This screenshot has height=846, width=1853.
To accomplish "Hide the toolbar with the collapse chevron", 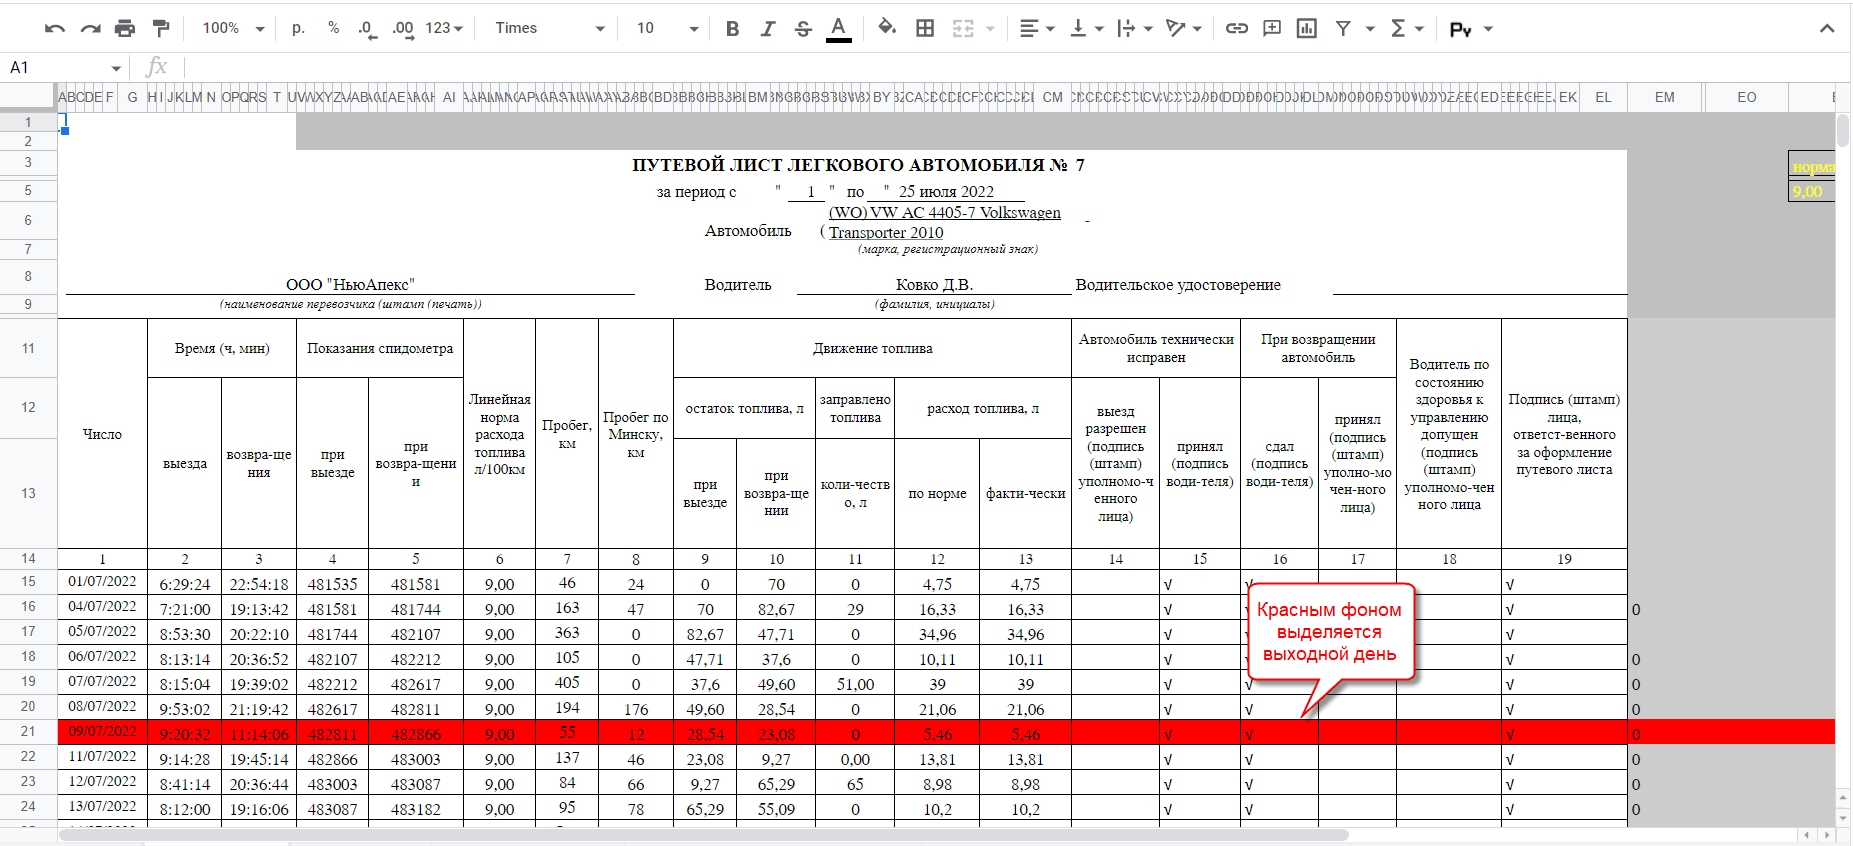I will tap(1826, 28).
